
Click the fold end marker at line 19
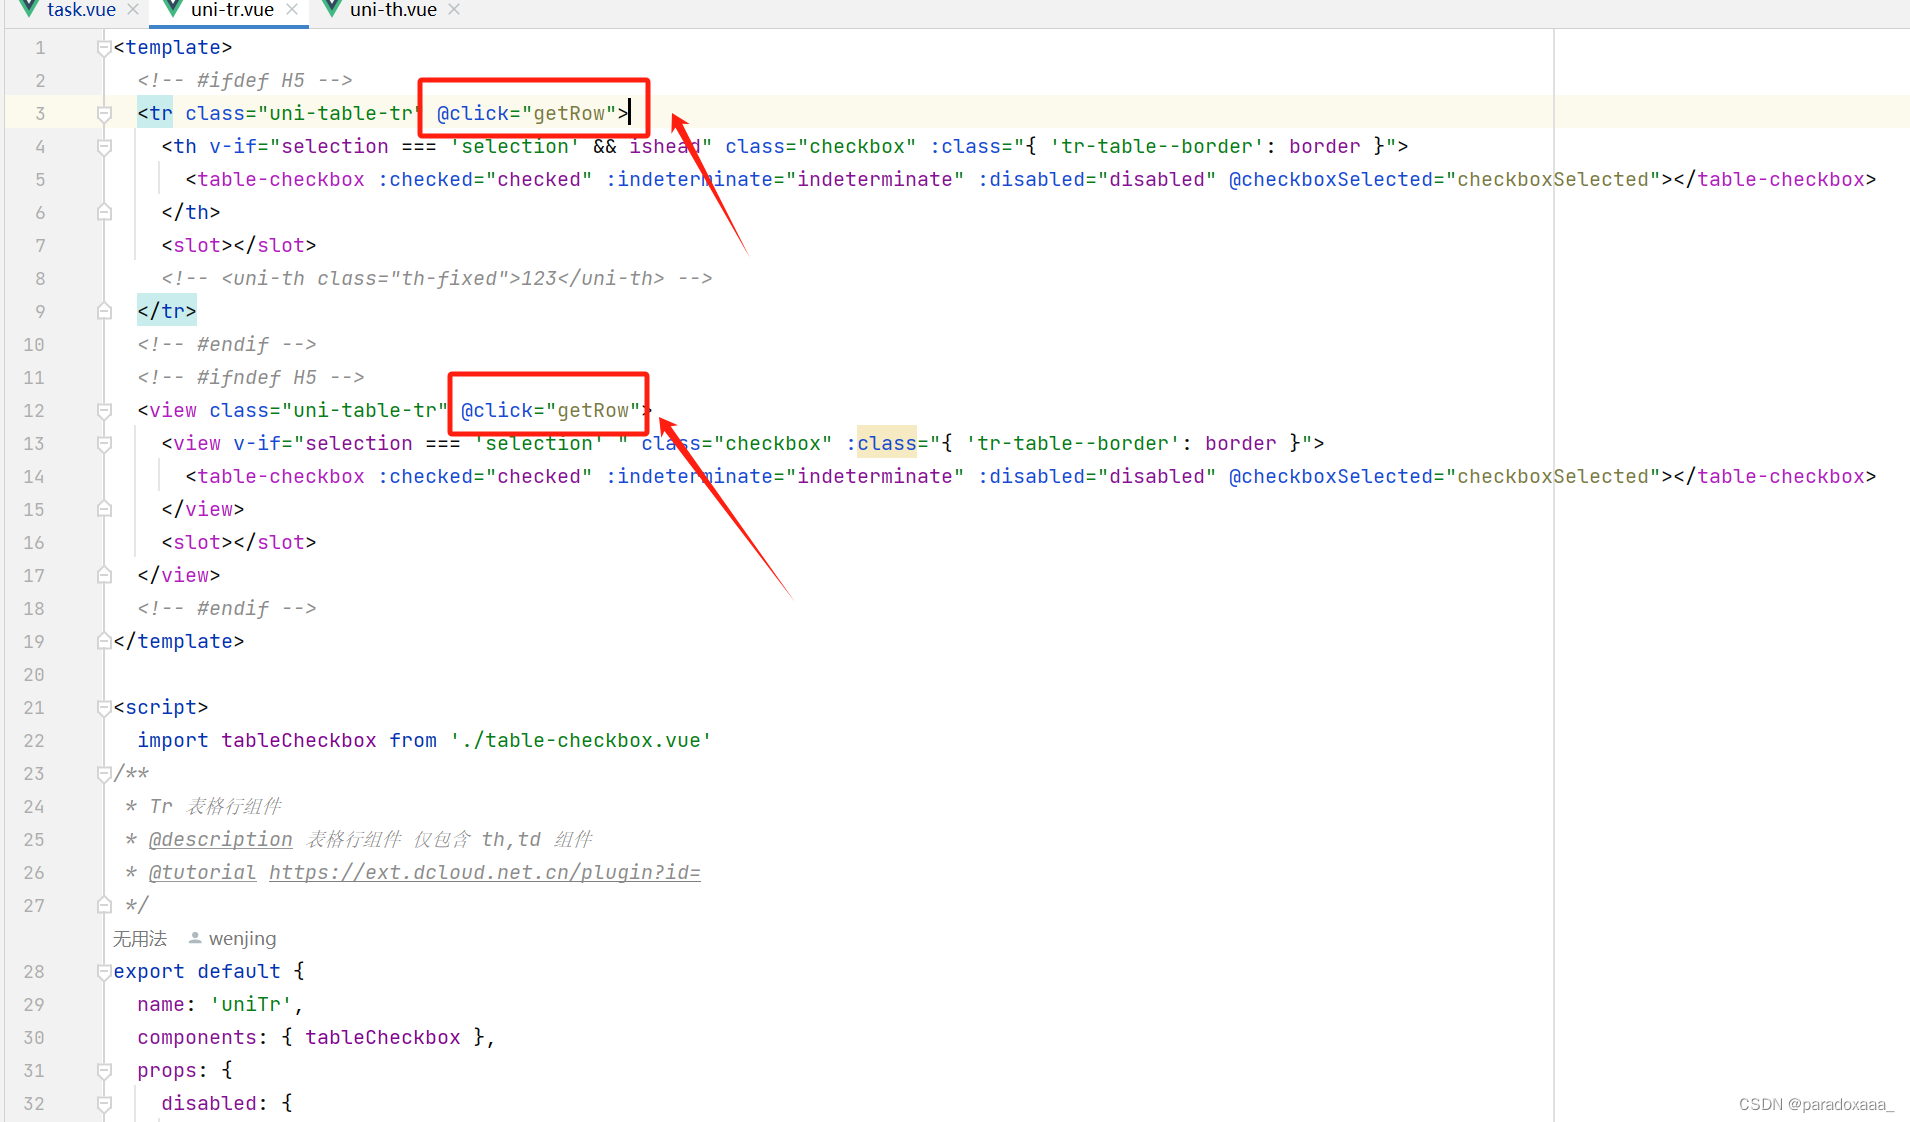[x=104, y=642]
